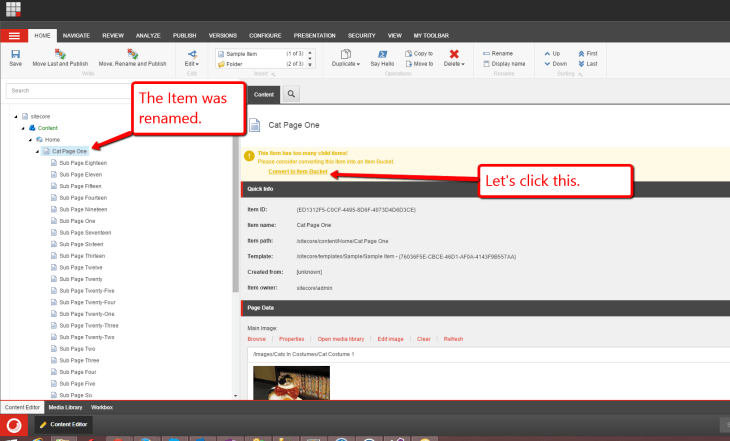Switch to the Content Editor bottom tab
Image resolution: width=730 pixels, height=441 pixels.
click(22, 407)
